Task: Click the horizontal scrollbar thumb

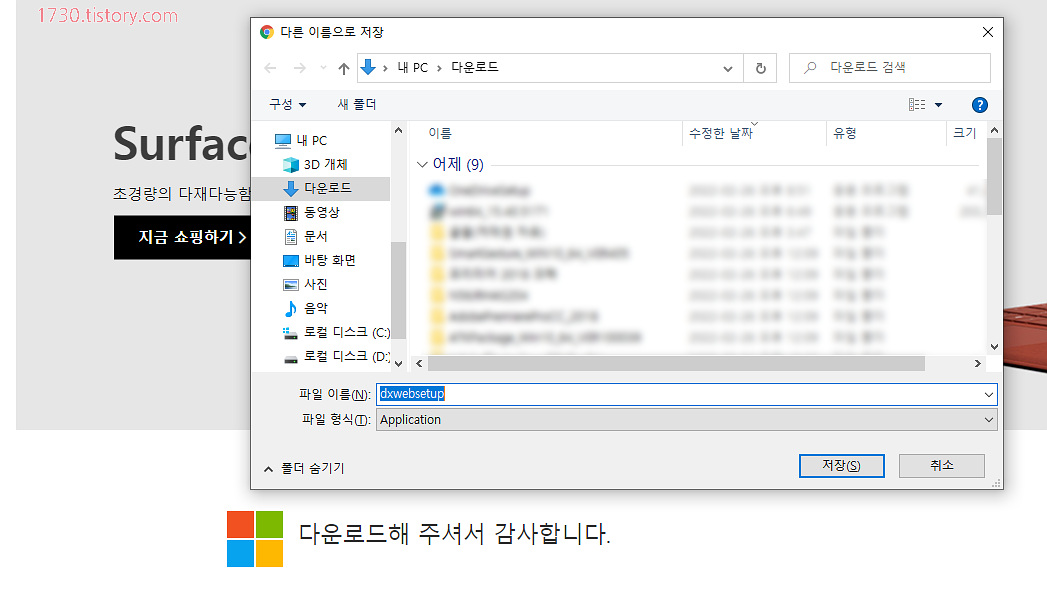Action: point(676,364)
